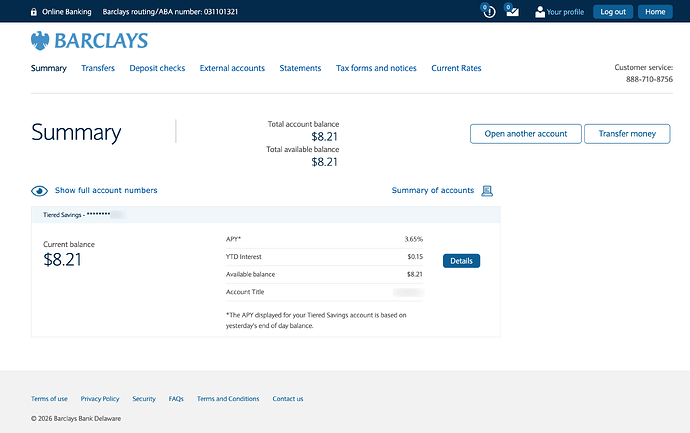The width and height of the screenshot is (690, 433).
Task: Click the Account Title row label
Action: tap(245, 292)
